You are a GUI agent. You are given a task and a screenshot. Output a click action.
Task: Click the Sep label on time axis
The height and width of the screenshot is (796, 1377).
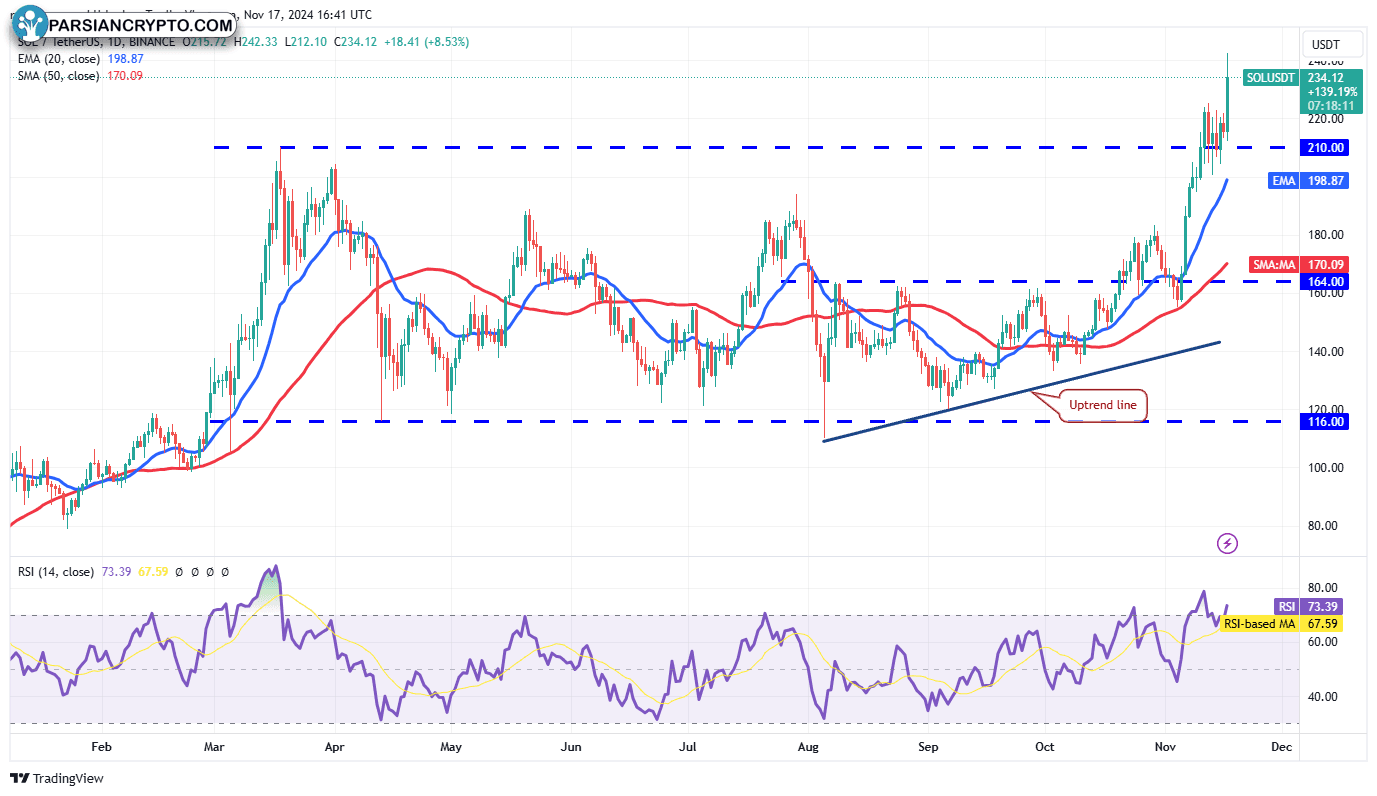[928, 747]
